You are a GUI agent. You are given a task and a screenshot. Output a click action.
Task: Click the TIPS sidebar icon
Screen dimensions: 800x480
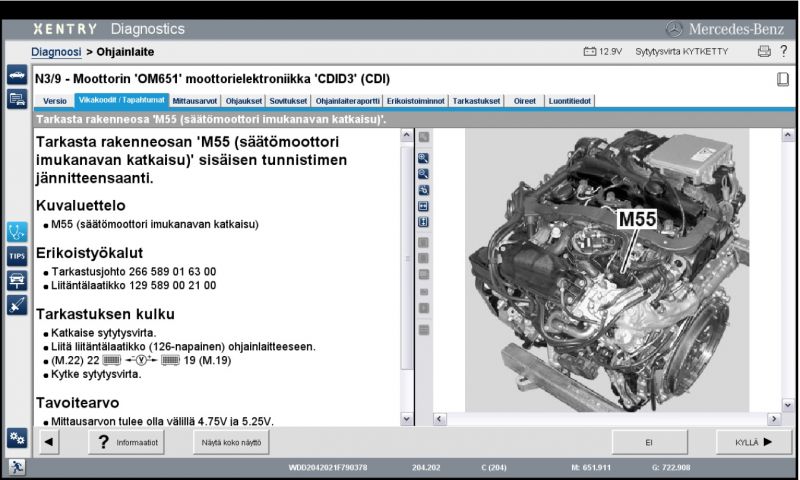[x=16, y=256]
